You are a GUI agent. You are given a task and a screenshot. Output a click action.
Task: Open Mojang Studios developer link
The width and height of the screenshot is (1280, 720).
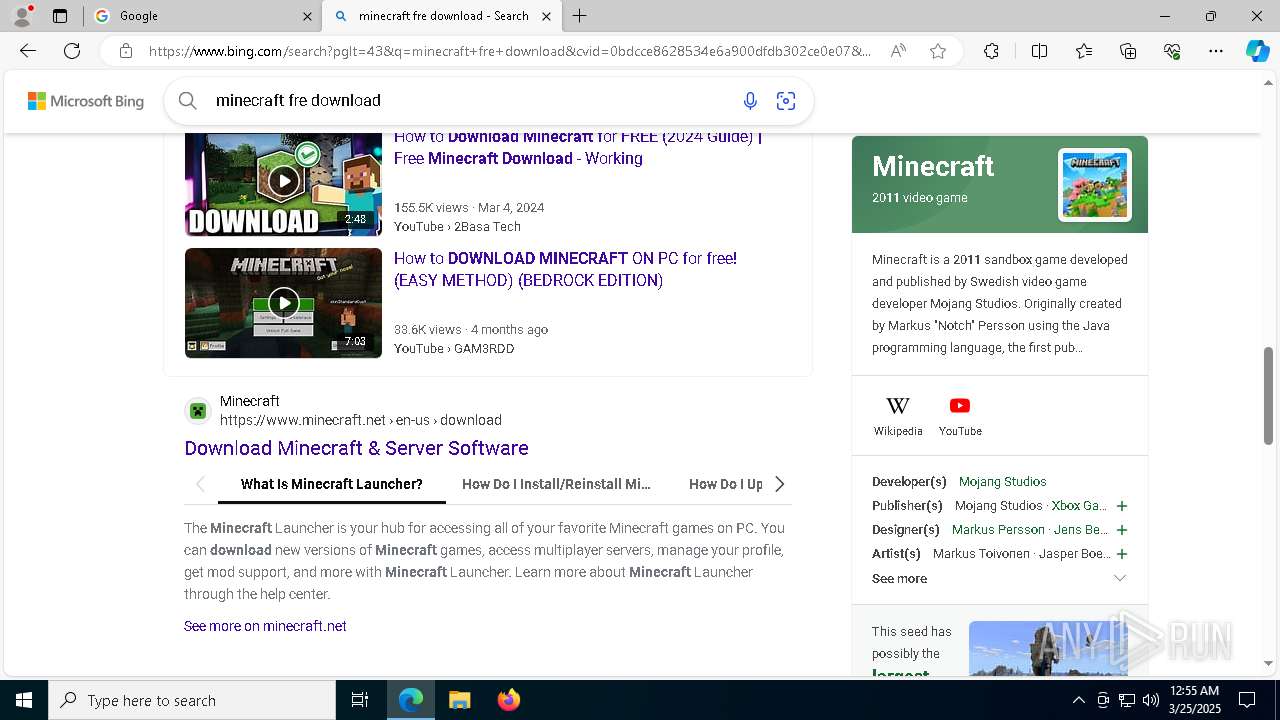click(x=1003, y=482)
